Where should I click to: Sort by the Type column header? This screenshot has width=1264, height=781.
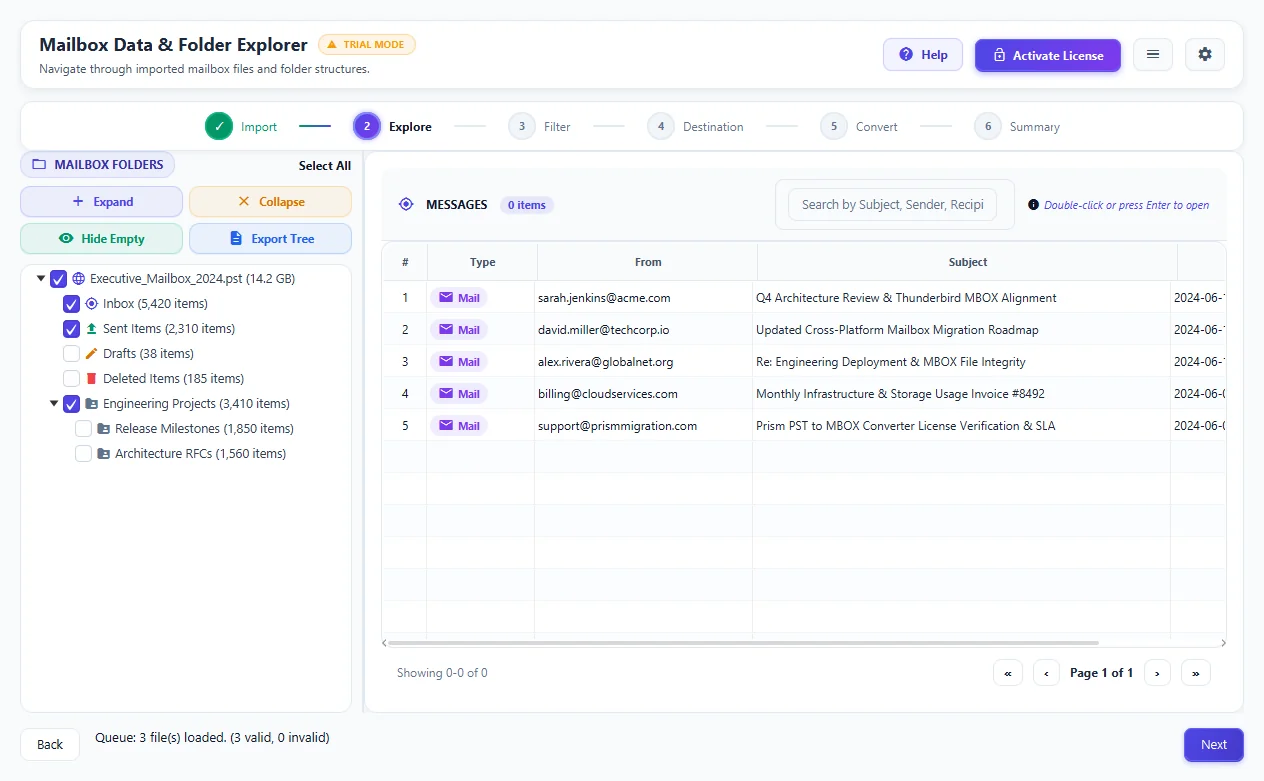483,262
